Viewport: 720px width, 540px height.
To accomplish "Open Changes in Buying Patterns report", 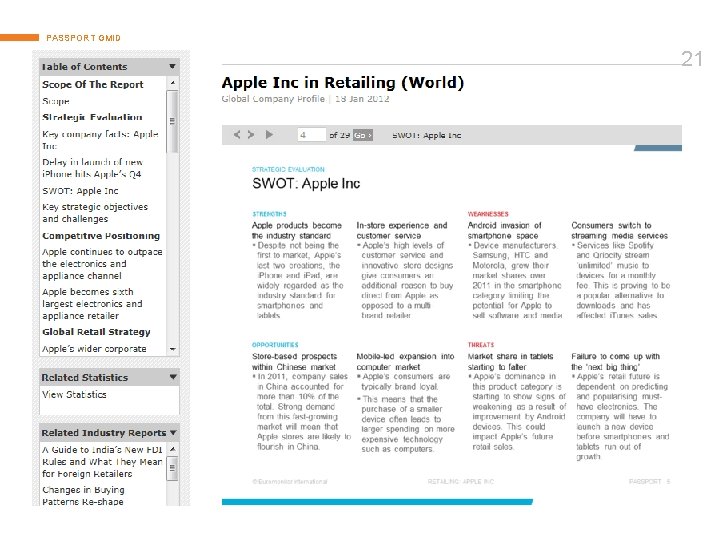I will pyautogui.click(x=83, y=495).
